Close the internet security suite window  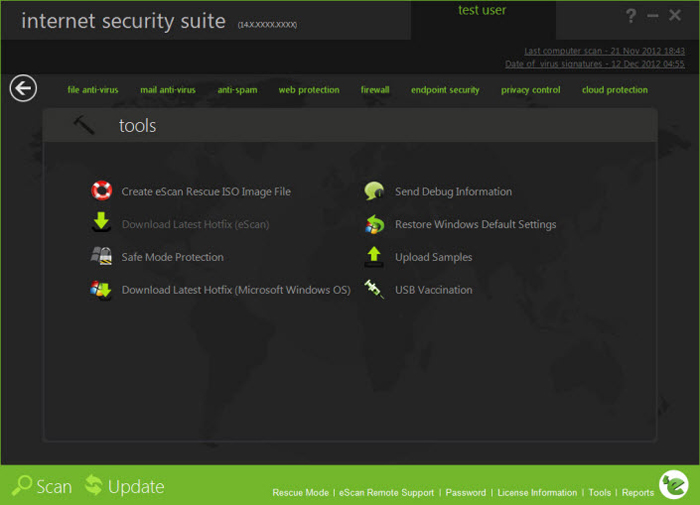point(675,15)
